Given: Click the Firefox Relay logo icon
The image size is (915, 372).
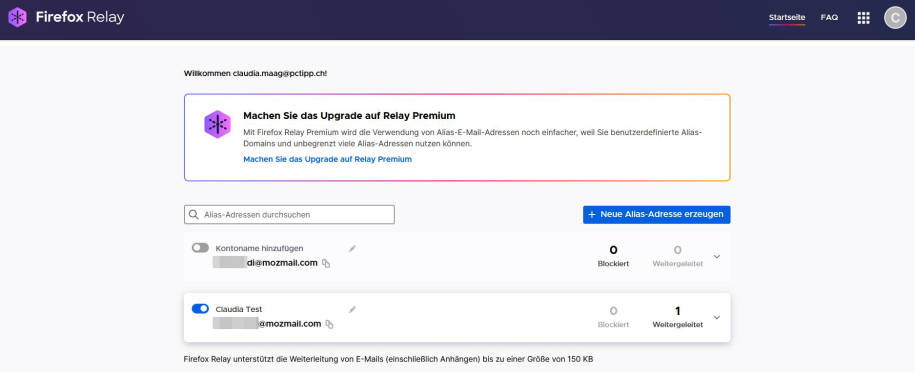Looking at the screenshot, I should tap(18, 18).
